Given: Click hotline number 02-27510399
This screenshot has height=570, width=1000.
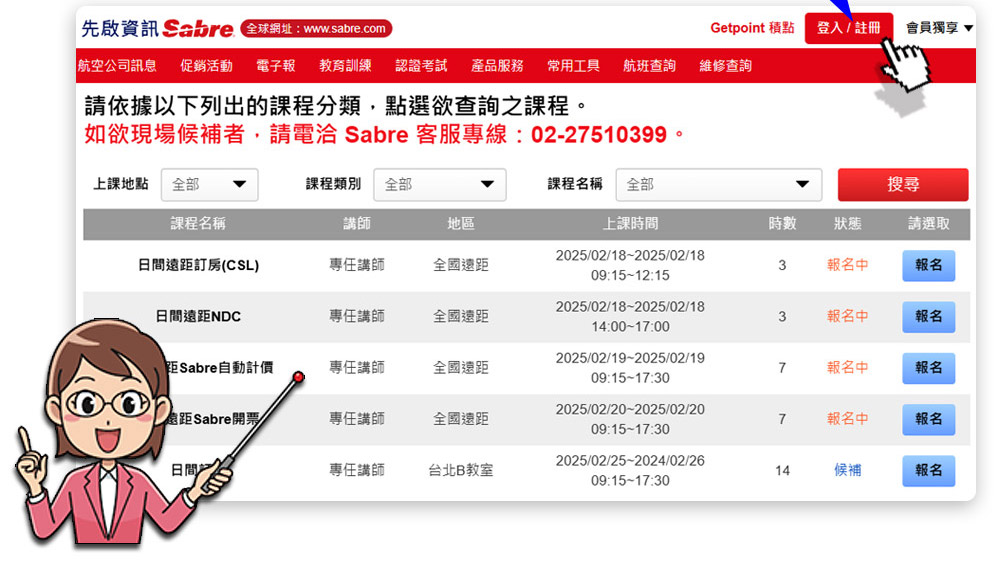Looking at the screenshot, I should click(598, 135).
